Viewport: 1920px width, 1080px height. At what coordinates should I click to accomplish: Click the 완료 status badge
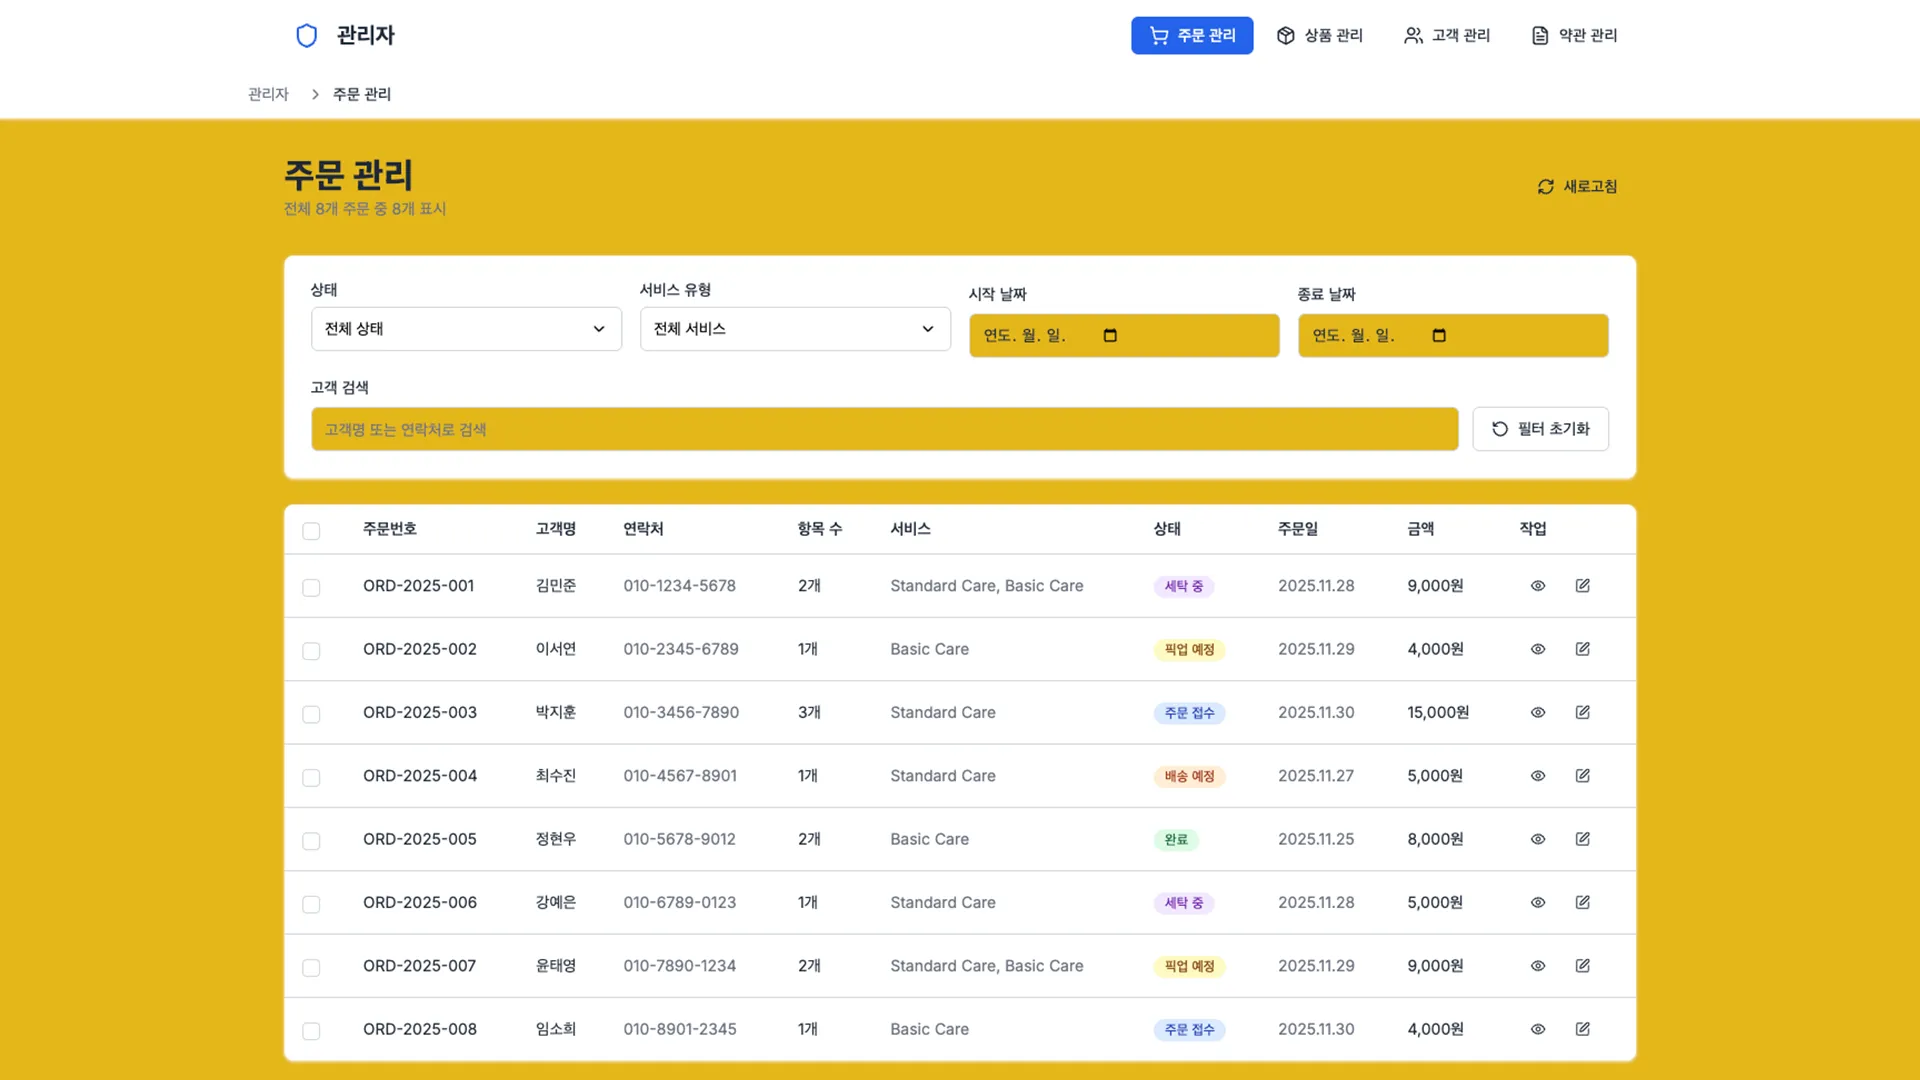pyautogui.click(x=1176, y=840)
